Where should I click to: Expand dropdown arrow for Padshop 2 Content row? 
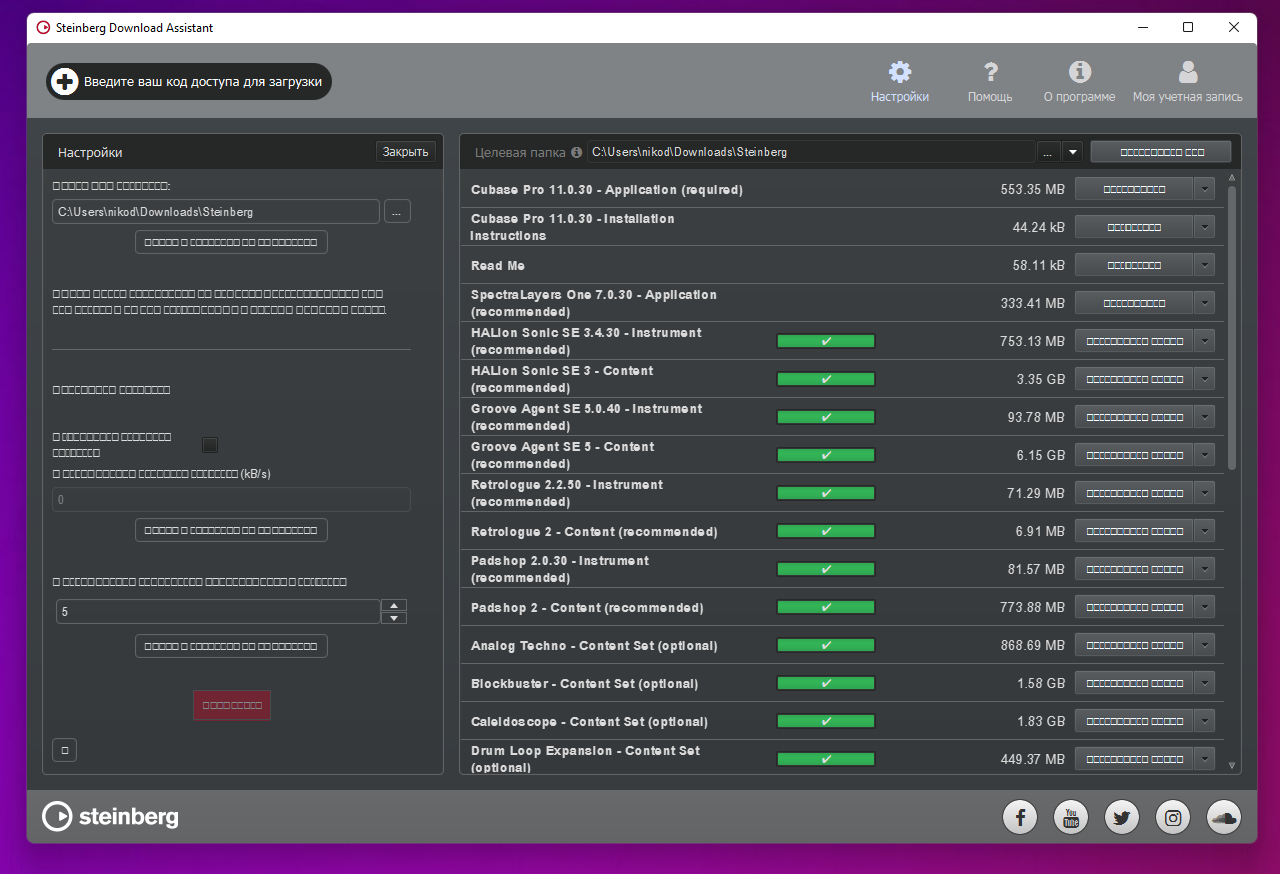[x=1204, y=607]
